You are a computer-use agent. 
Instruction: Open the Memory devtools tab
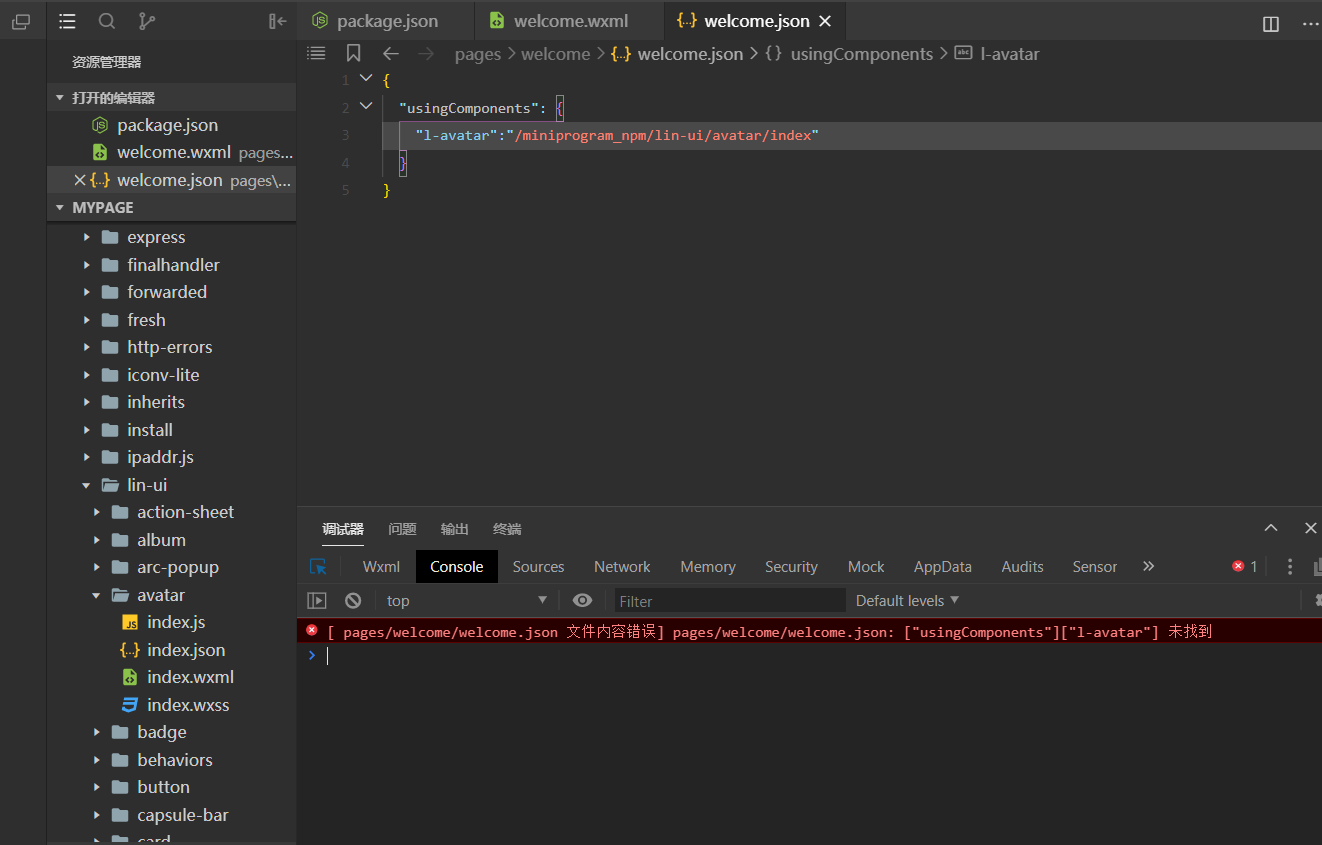708,566
